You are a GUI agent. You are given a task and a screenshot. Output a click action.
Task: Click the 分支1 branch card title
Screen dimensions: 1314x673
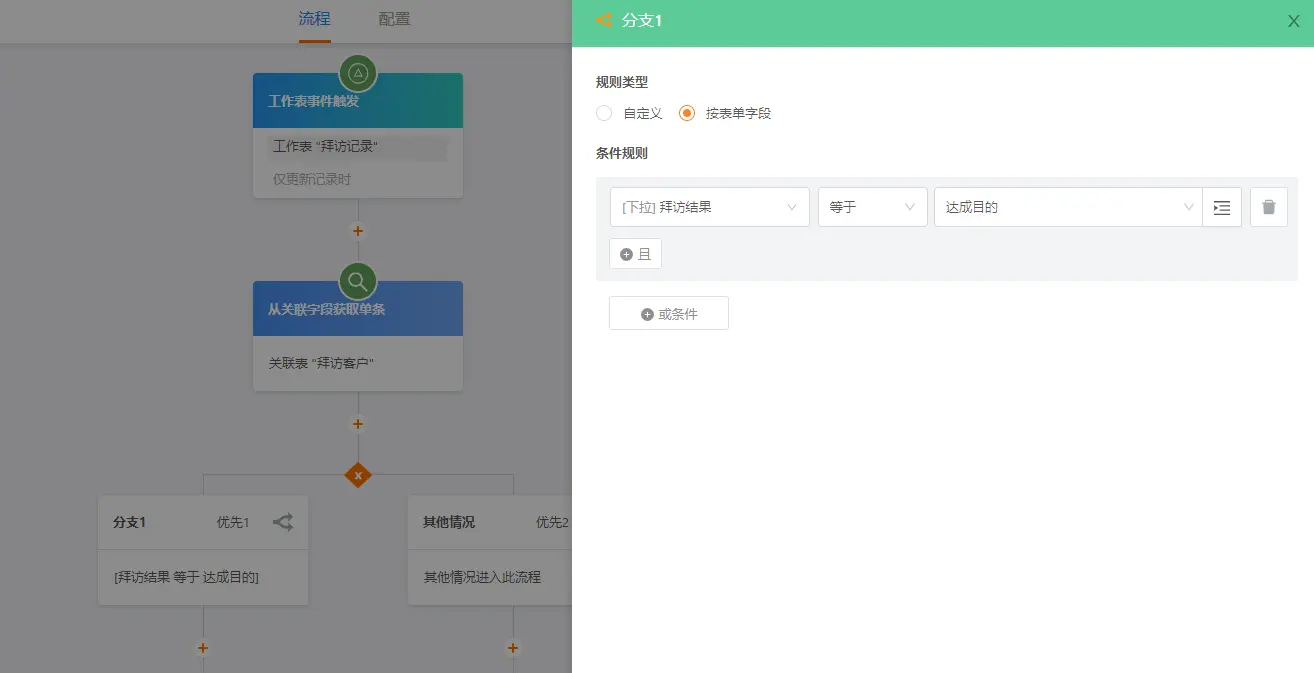tap(130, 522)
